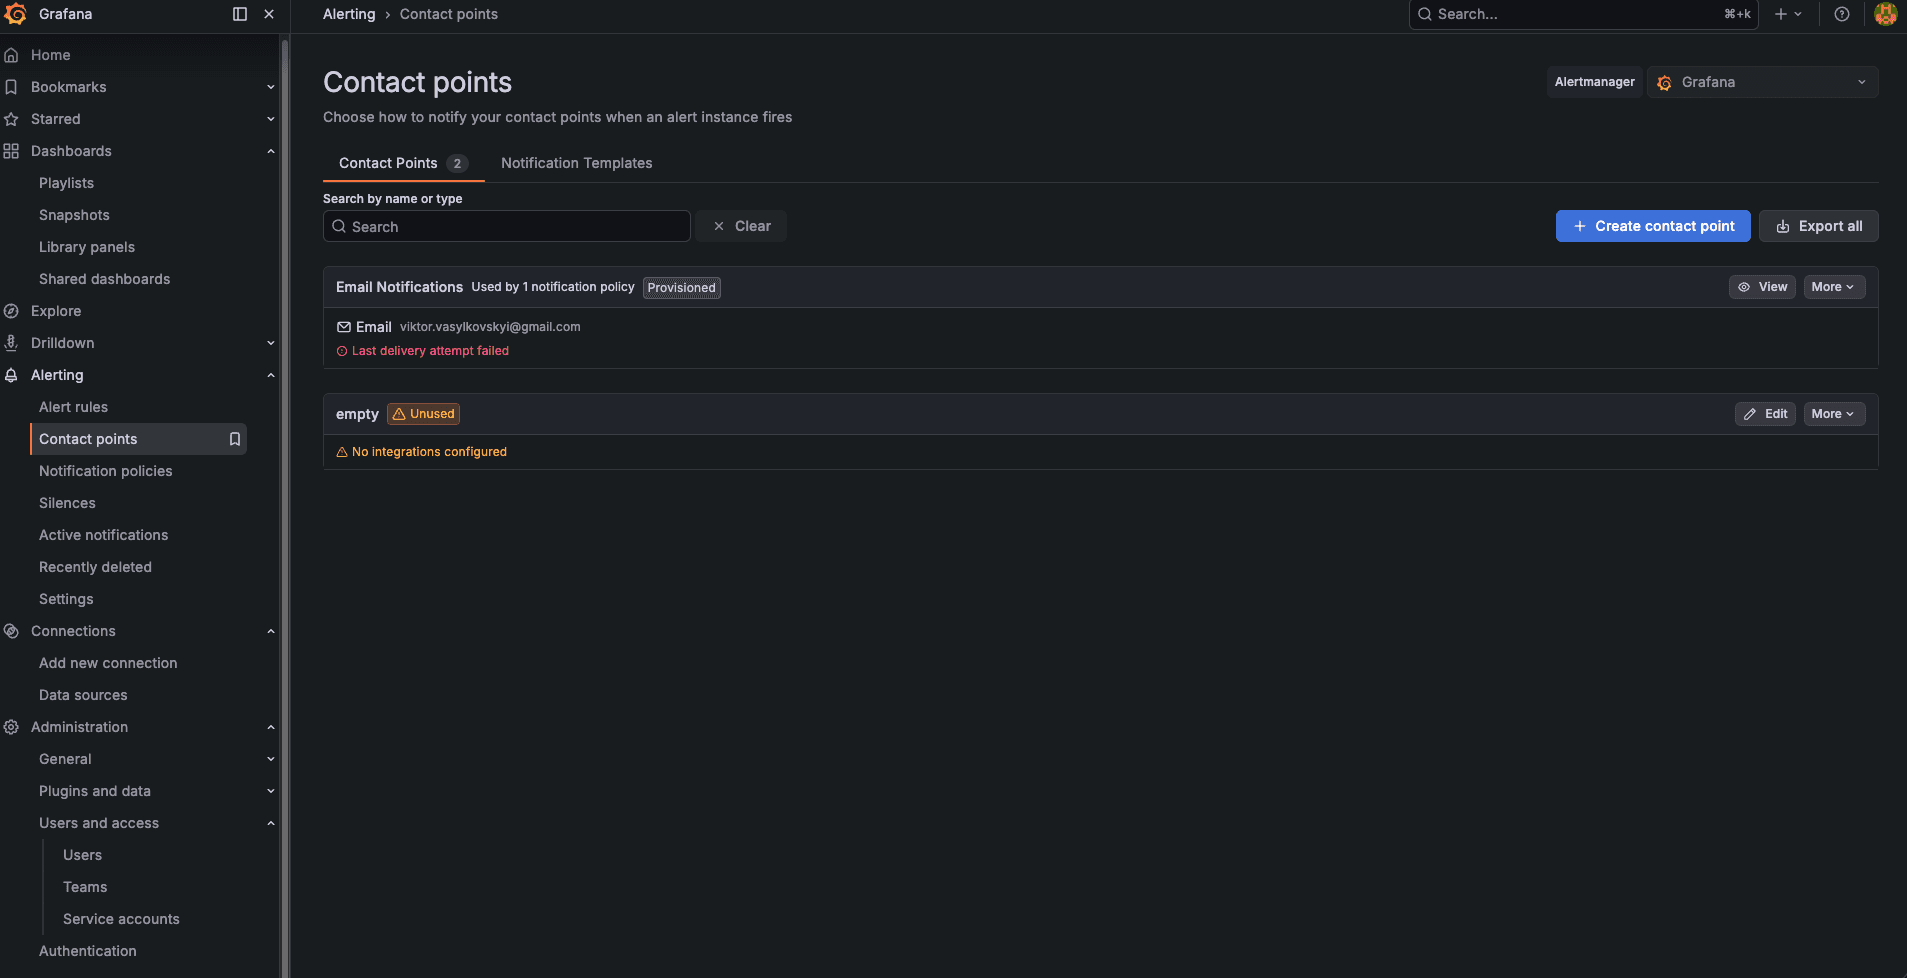Viewport: 1907px width, 978px height.
Task: Open Add new connection
Action: tap(108, 663)
